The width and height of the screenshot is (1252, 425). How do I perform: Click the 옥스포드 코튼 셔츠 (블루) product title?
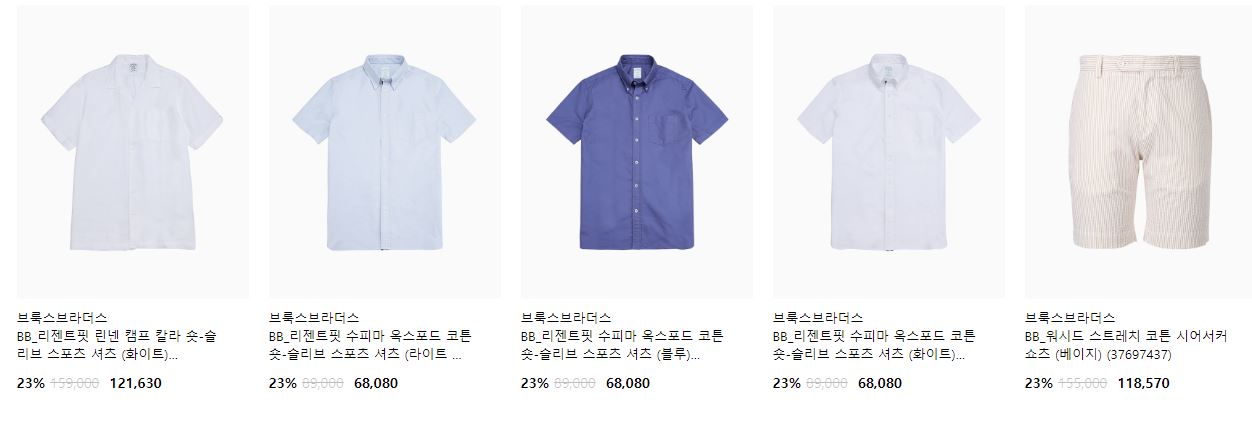[623, 345]
